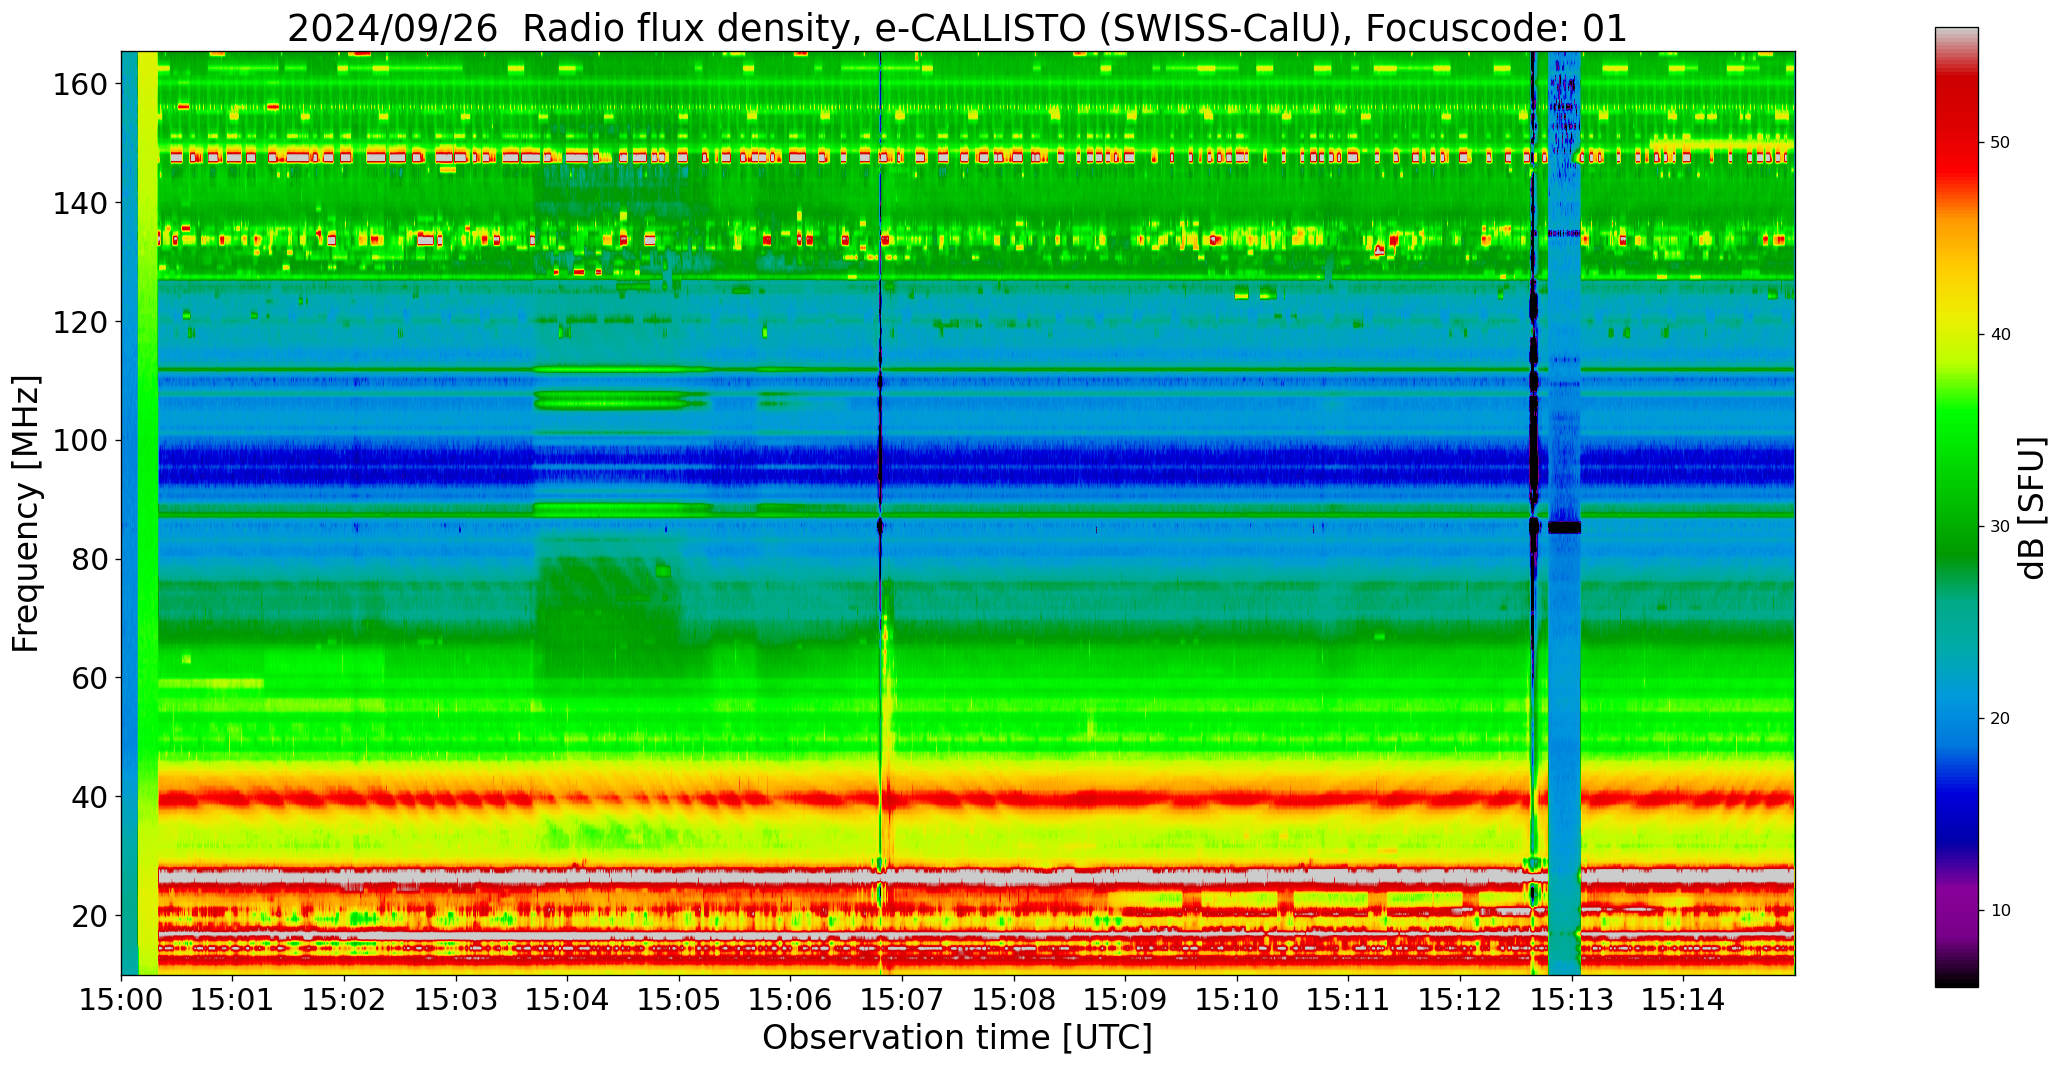The height and width of the screenshot is (1067, 2062).
Task: Click the 15:07 time tick label
Action: (x=903, y=999)
